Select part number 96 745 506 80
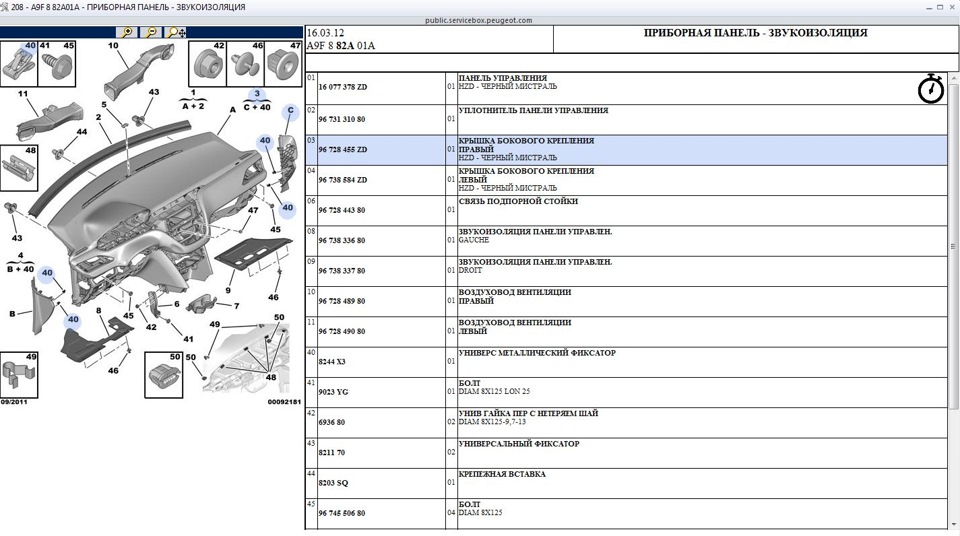 click(342, 513)
